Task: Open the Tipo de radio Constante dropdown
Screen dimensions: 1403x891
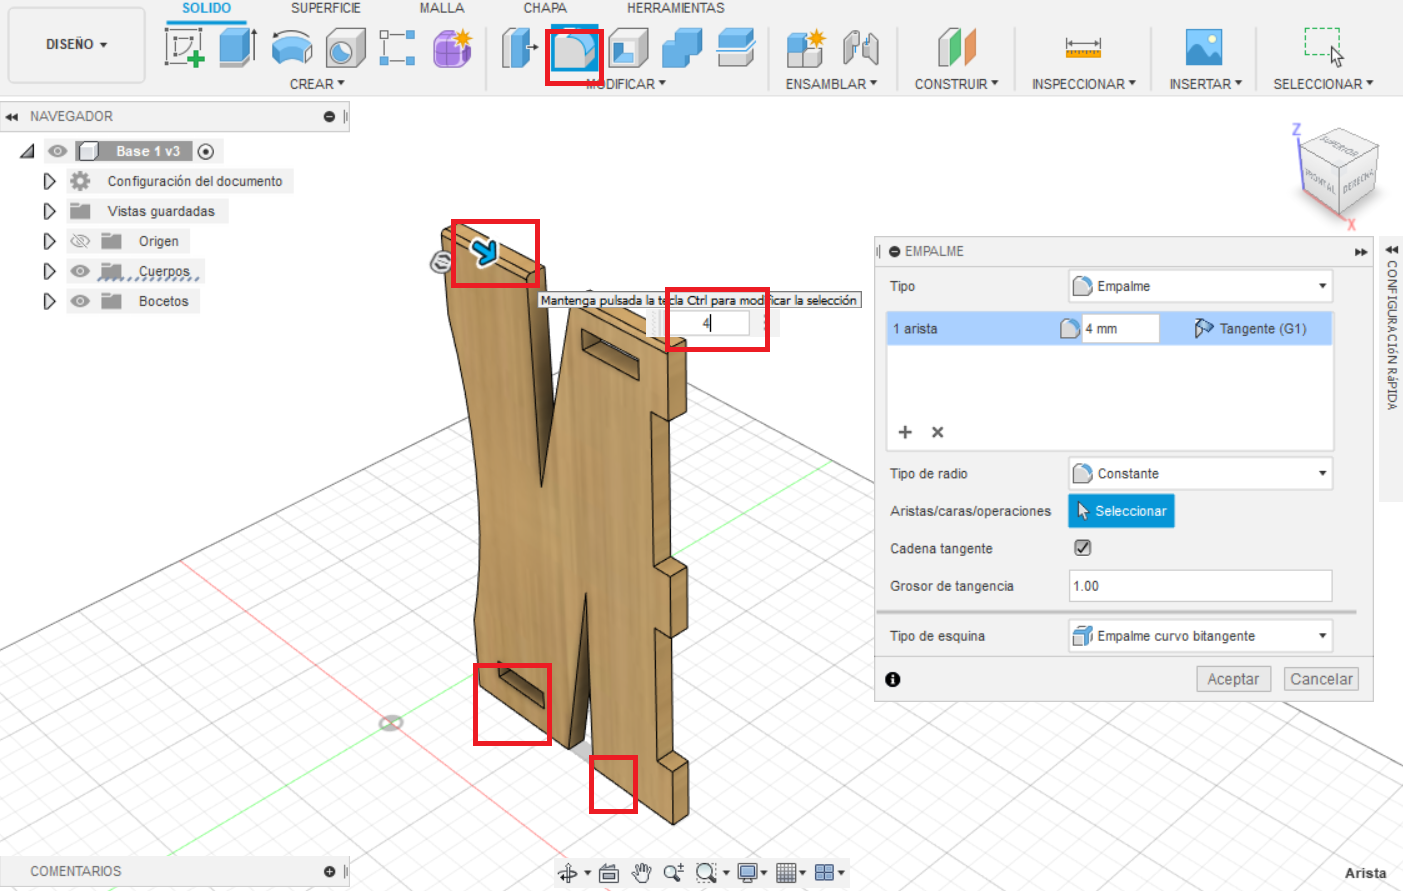Action: [x=1200, y=473]
